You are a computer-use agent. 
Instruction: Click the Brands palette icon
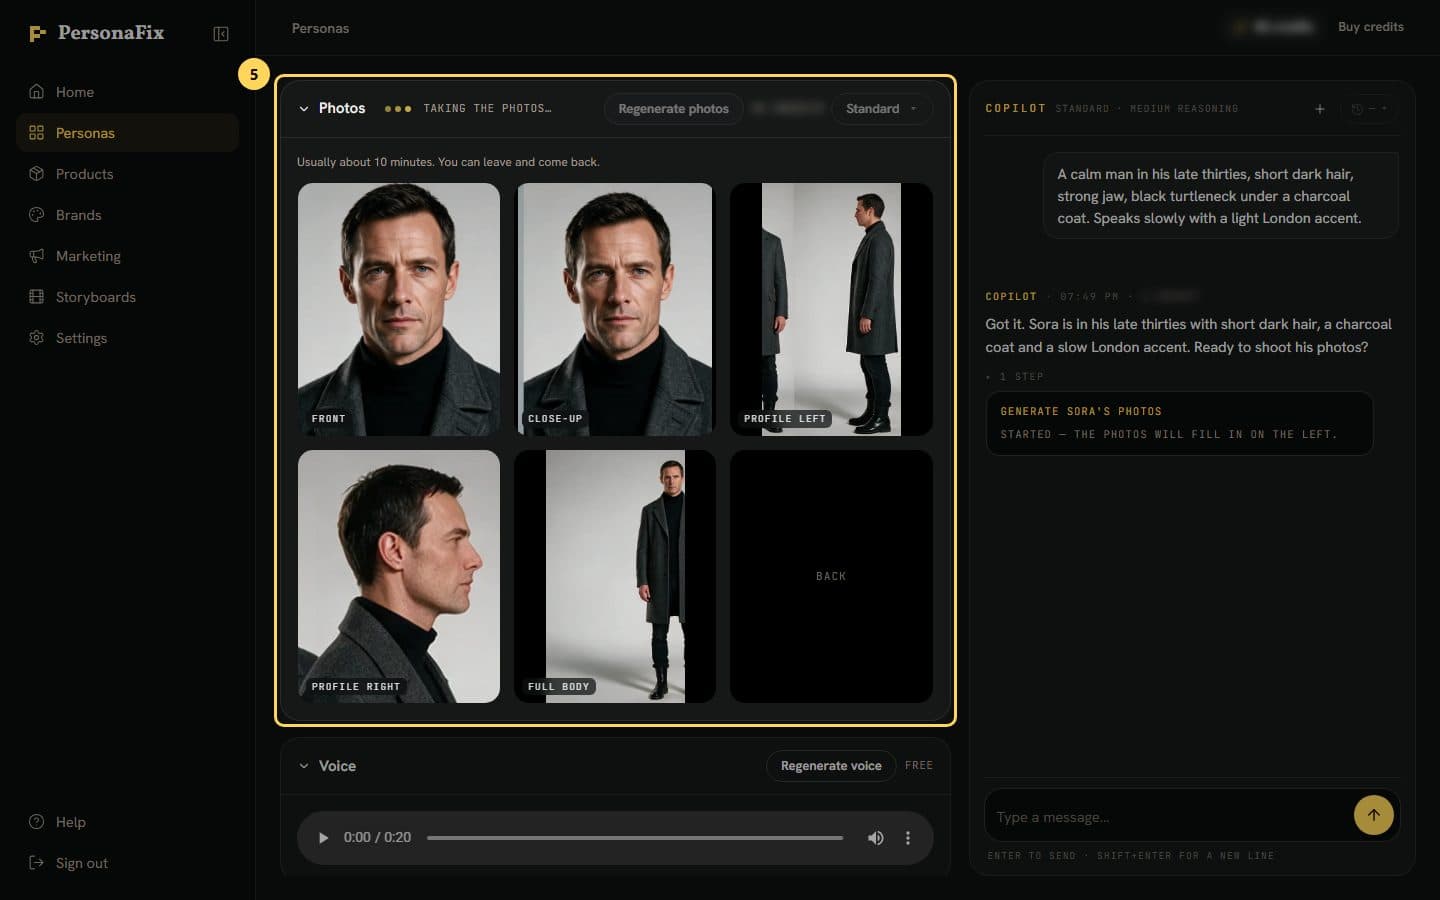37,215
